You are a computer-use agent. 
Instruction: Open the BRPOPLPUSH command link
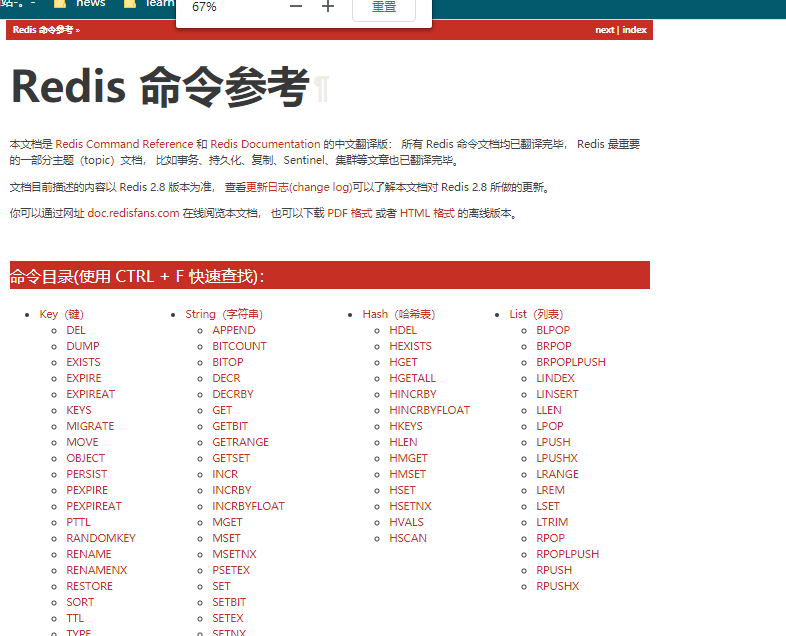(x=570, y=362)
